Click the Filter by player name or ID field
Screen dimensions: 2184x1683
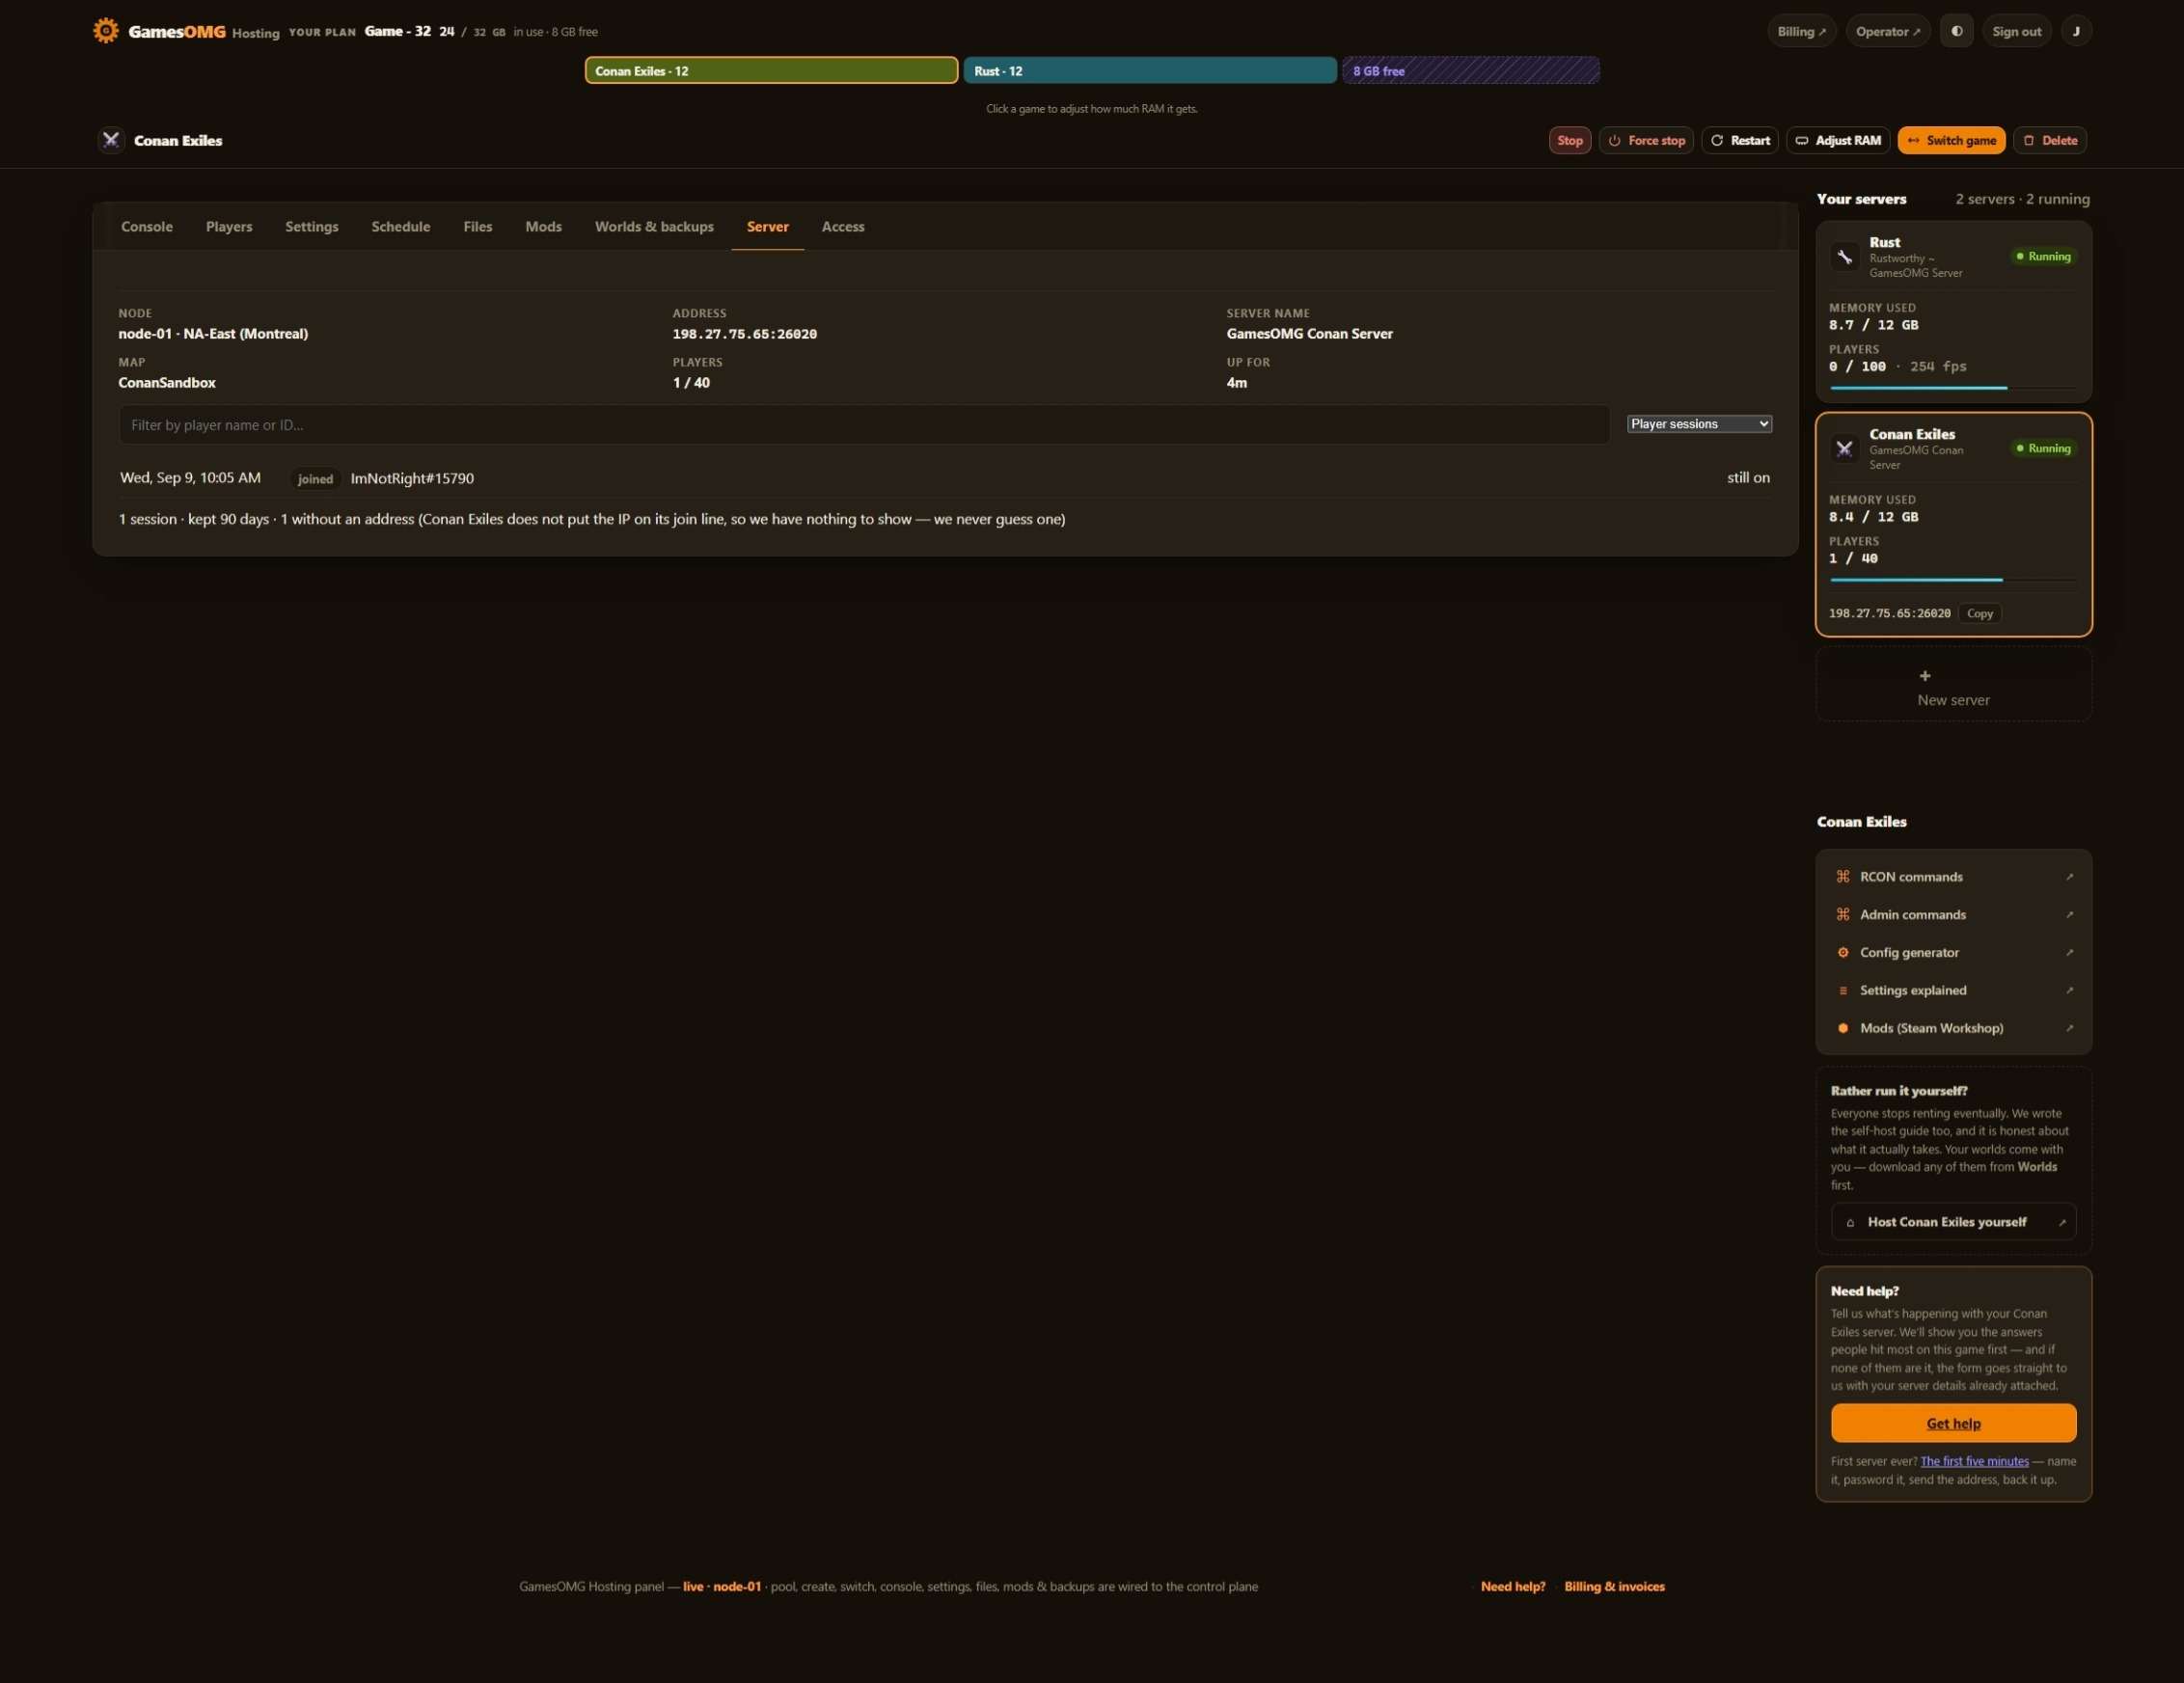coord(864,425)
